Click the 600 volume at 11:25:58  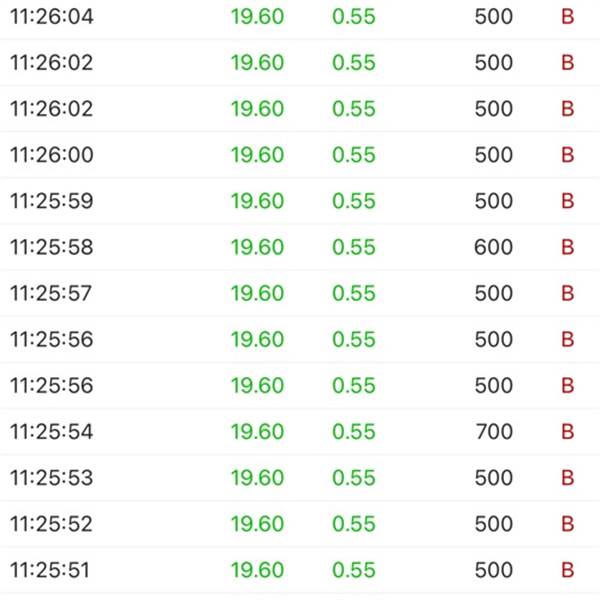pos(494,247)
